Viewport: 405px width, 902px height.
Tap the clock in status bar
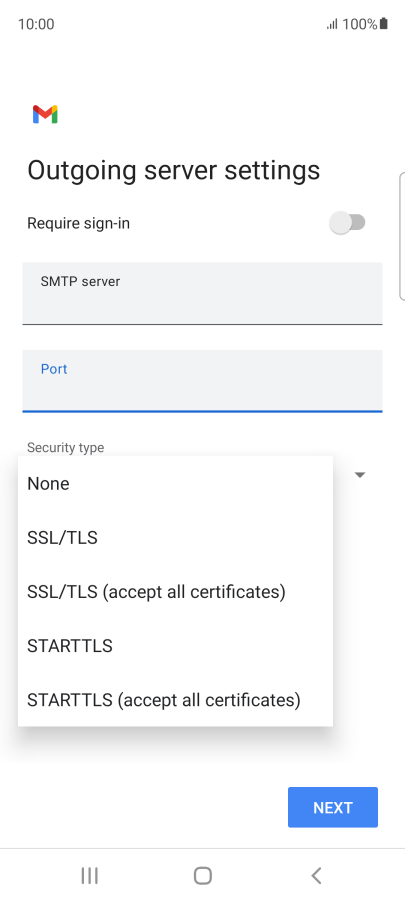point(36,24)
